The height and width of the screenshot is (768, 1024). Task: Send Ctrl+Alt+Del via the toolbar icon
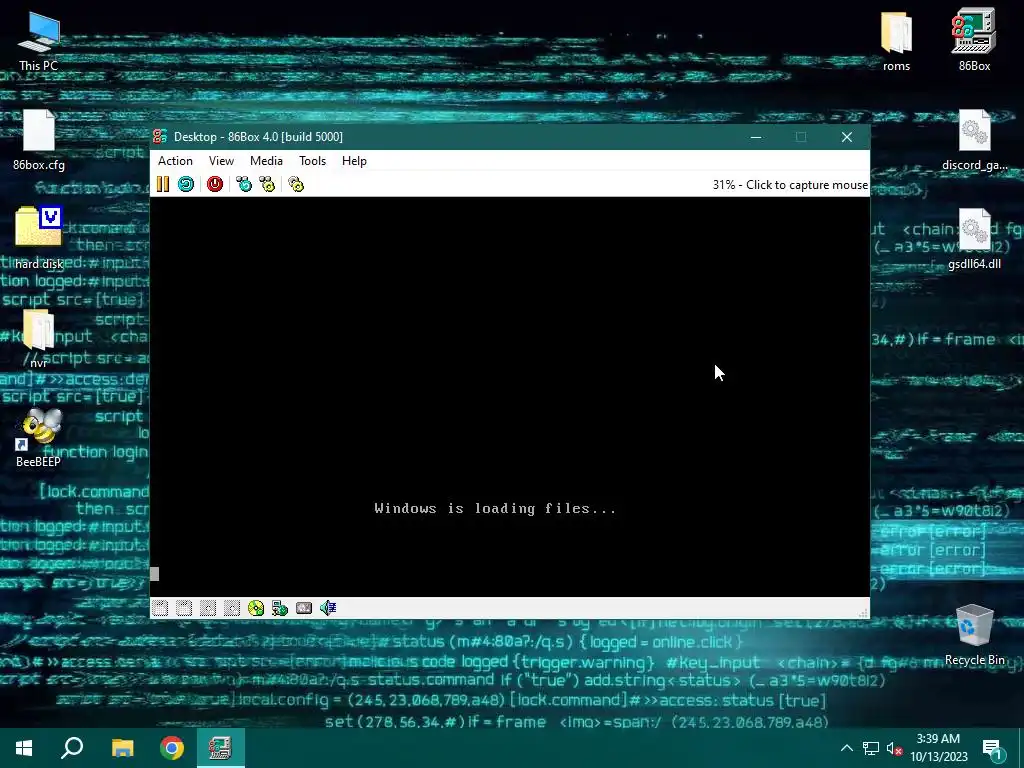244,184
